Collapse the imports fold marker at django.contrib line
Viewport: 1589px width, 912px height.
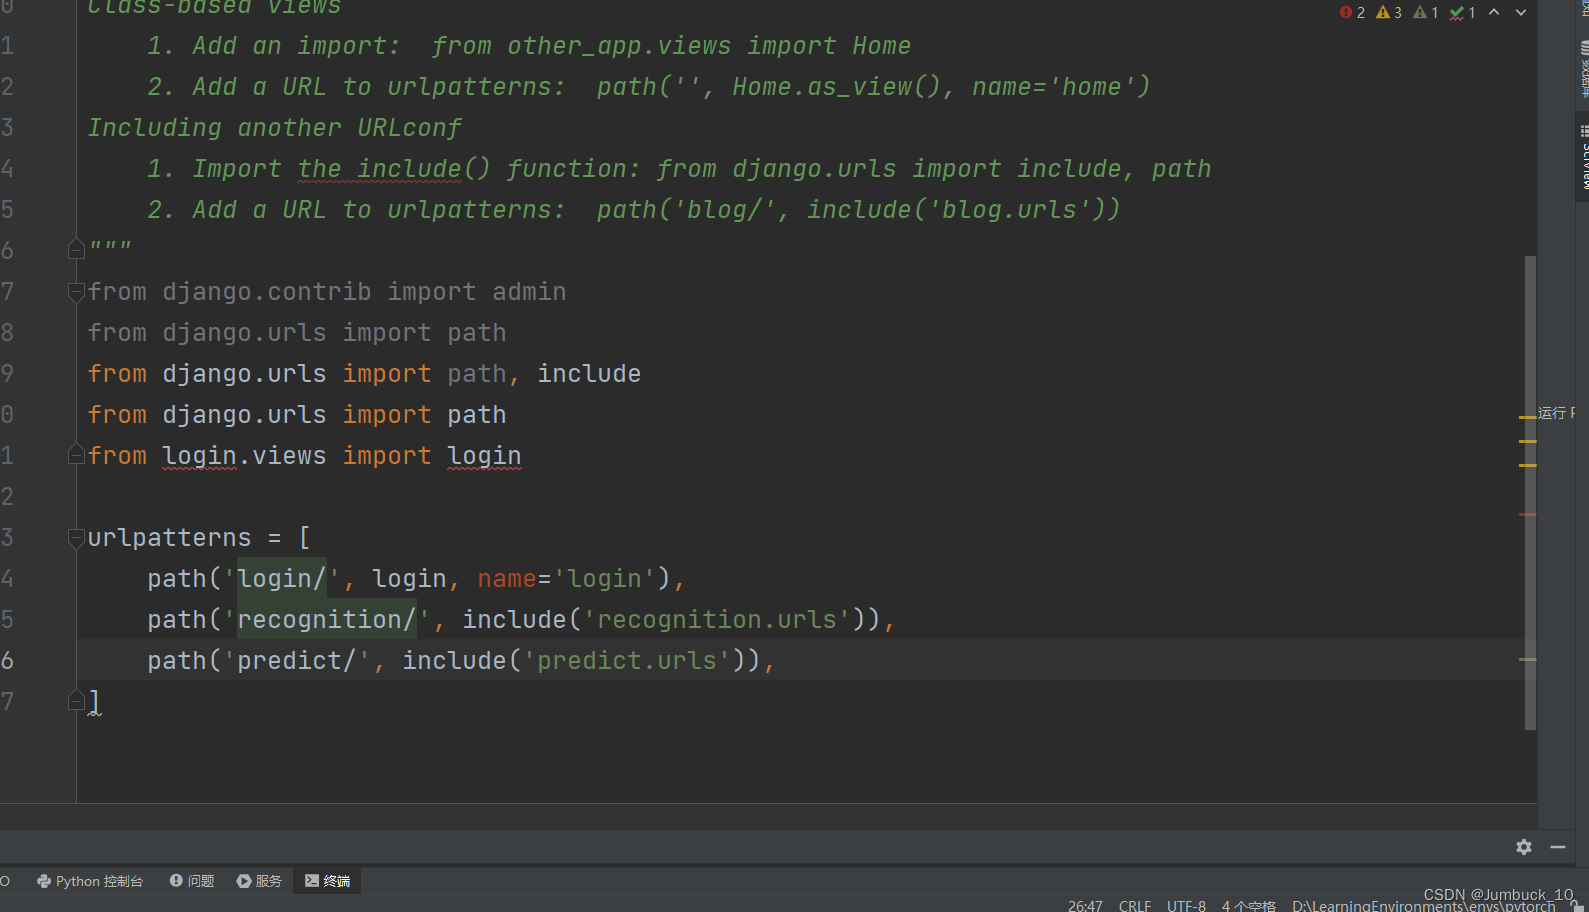coord(76,291)
